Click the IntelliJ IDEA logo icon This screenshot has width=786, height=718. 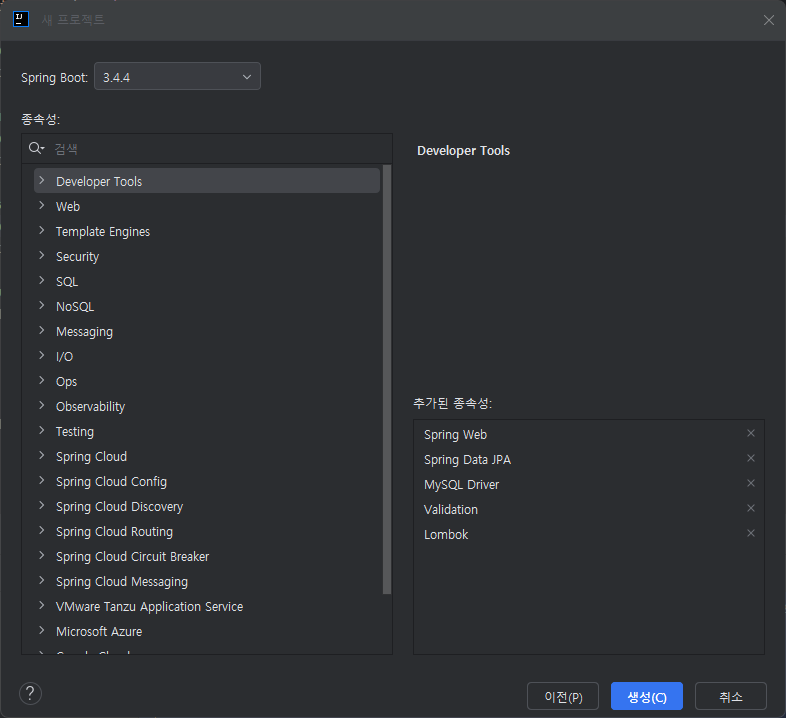pos(21,20)
